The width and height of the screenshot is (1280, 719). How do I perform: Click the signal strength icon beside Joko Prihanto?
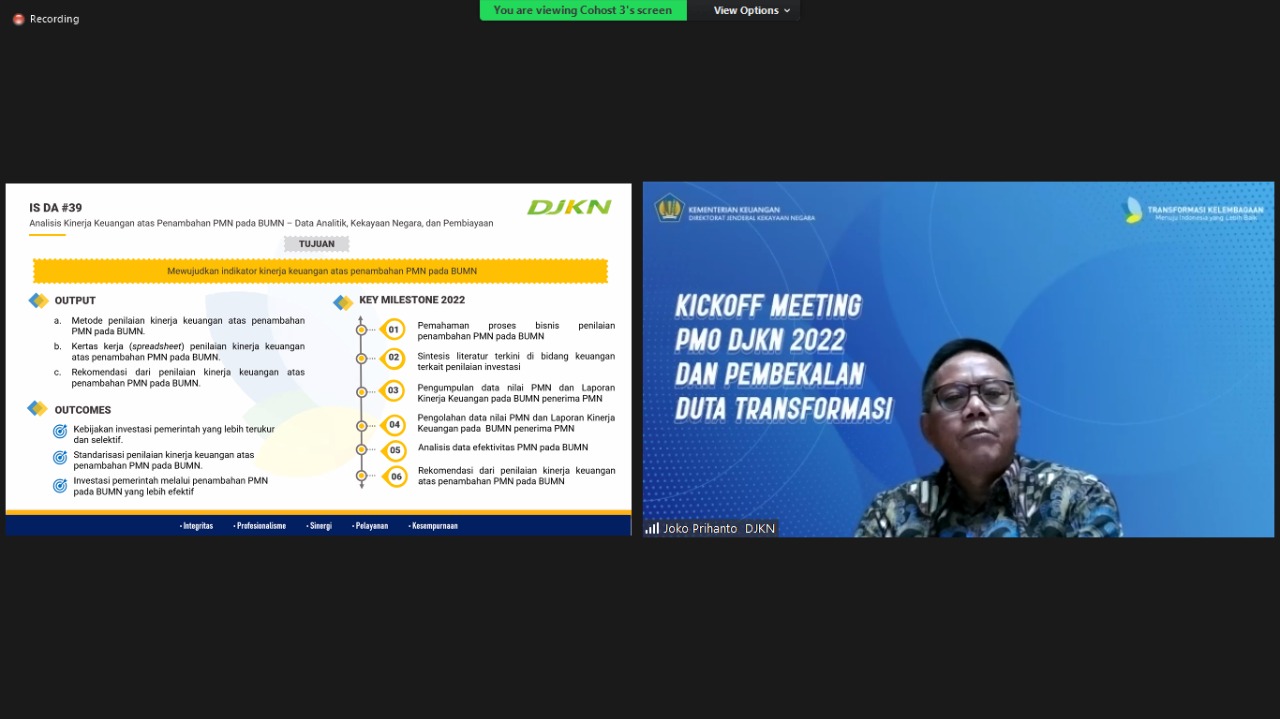click(652, 528)
